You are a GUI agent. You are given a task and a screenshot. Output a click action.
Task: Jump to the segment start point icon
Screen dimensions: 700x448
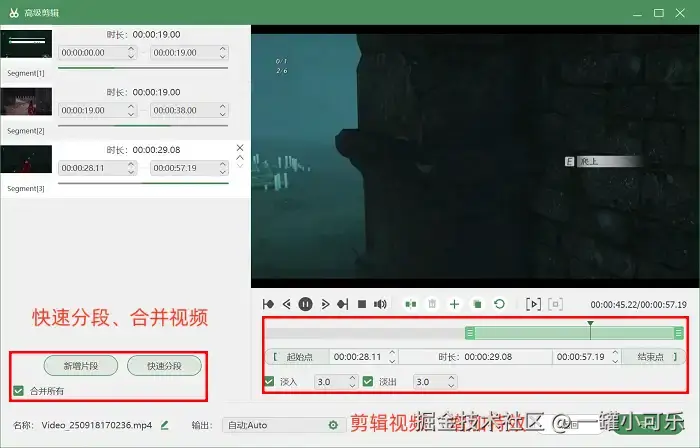(268, 304)
